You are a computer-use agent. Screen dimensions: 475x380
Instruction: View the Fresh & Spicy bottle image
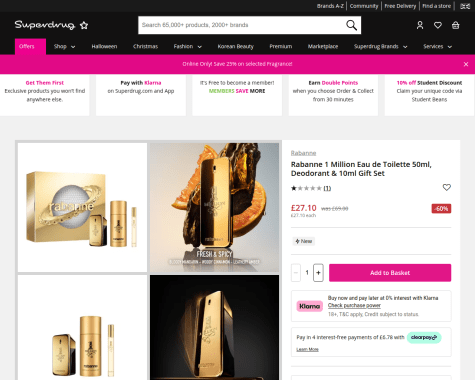[214, 207]
